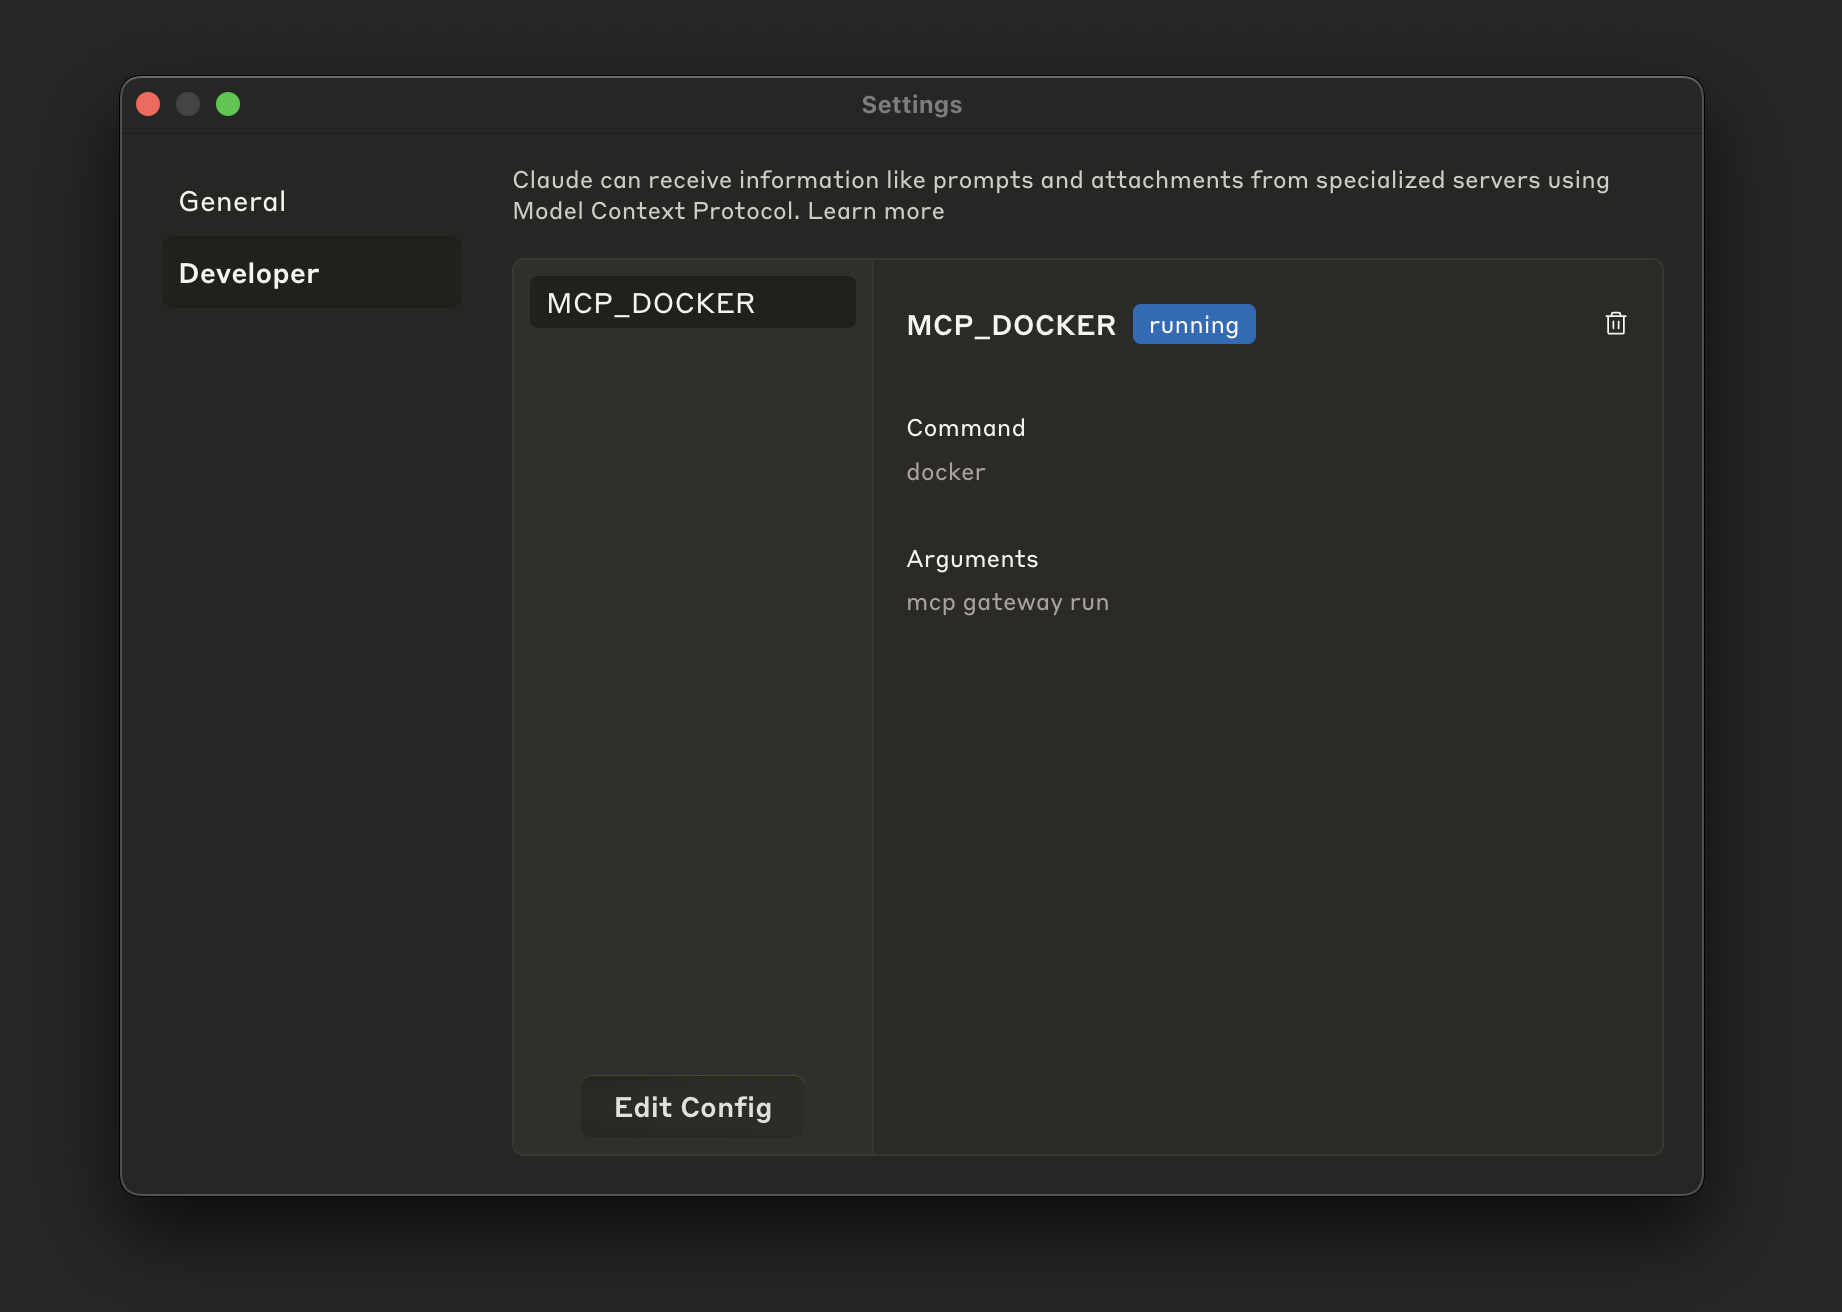The height and width of the screenshot is (1312, 1842).
Task: Click the blue running status badge
Action: (x=1193, y=325)
